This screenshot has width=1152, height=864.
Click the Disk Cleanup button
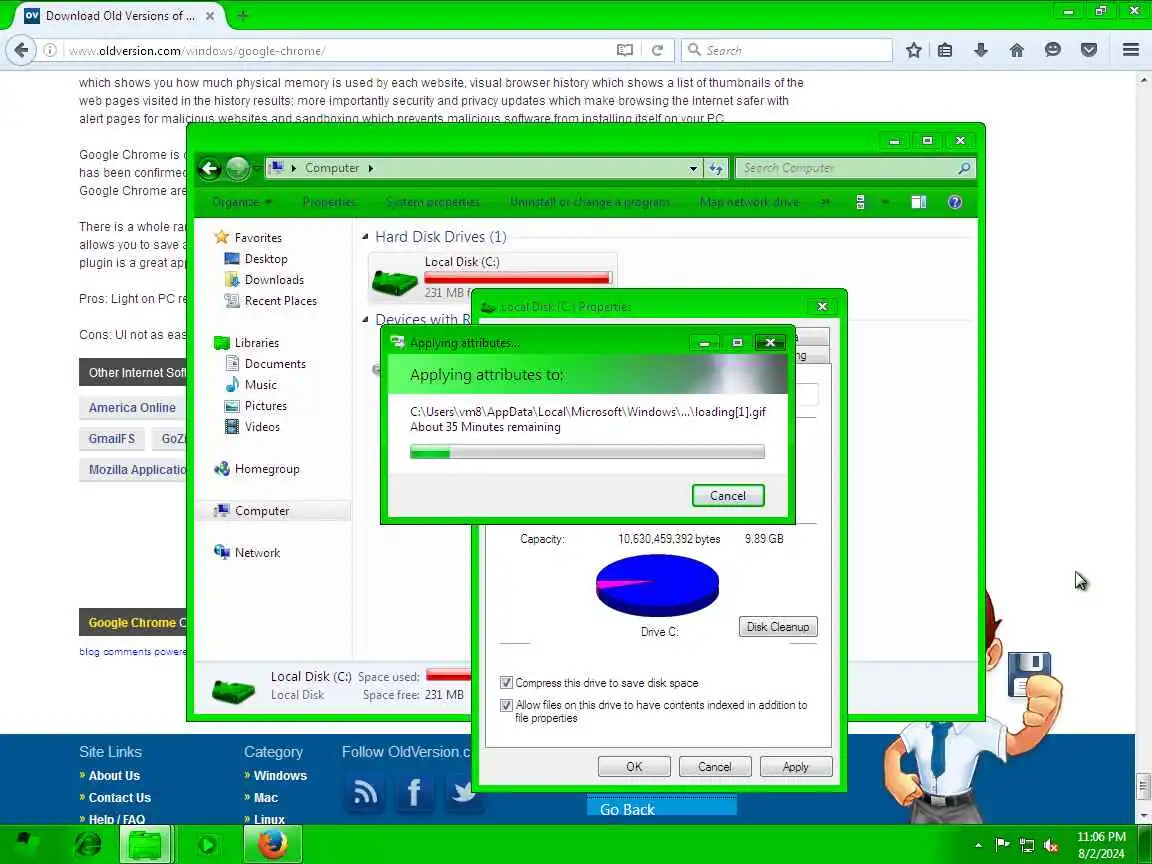(778, 627)
